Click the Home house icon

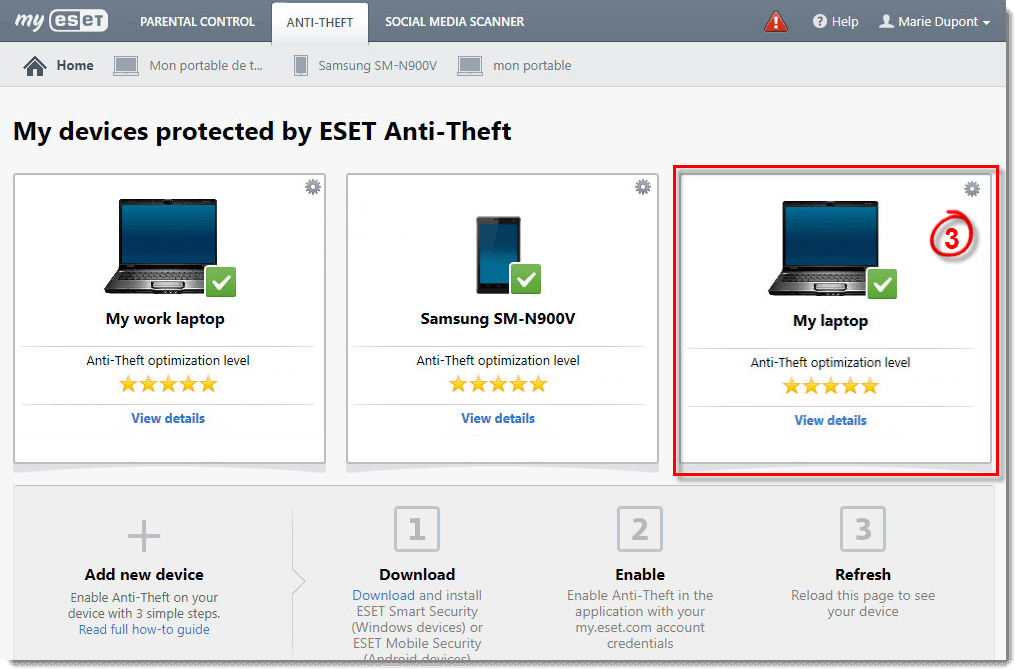point(34,65)
